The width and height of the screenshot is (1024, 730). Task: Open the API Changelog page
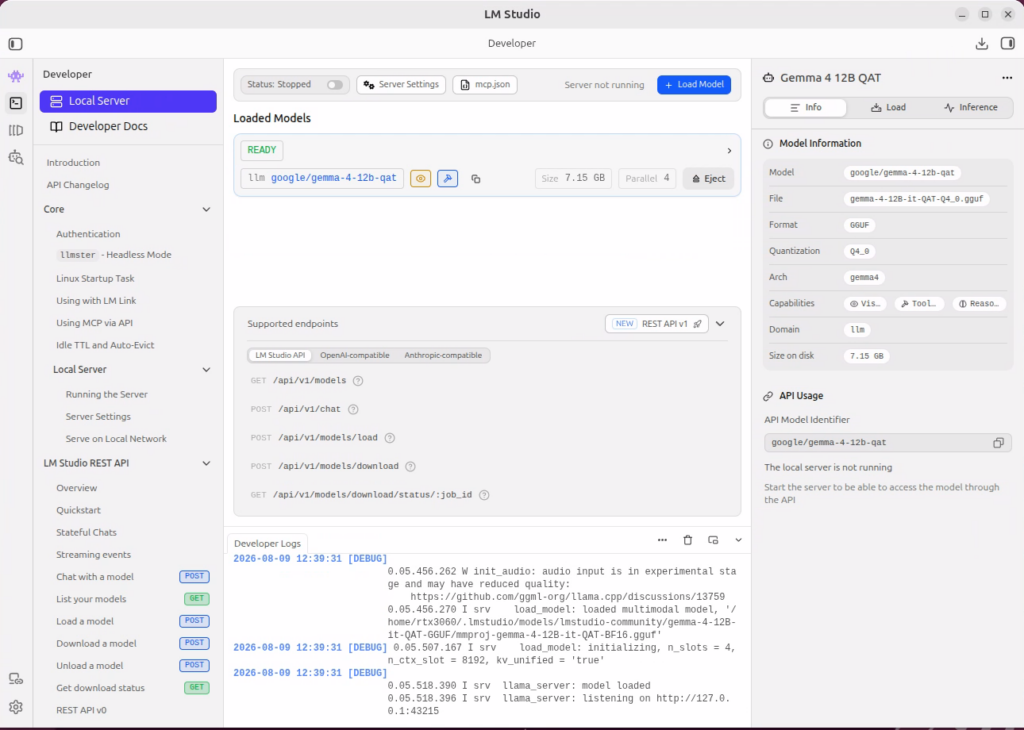coord(78,185)
